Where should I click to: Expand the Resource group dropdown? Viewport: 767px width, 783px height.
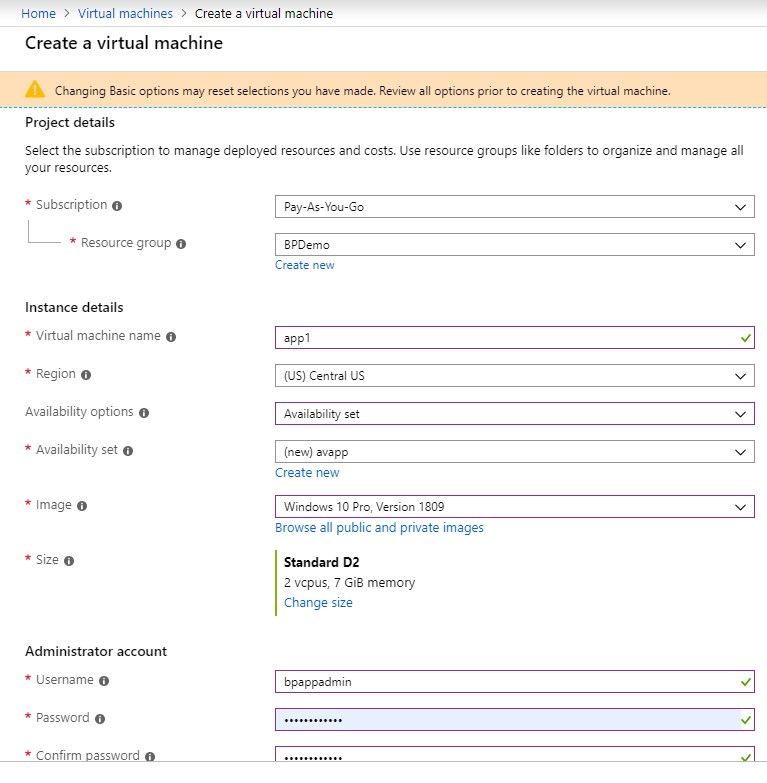click(514, 245)
